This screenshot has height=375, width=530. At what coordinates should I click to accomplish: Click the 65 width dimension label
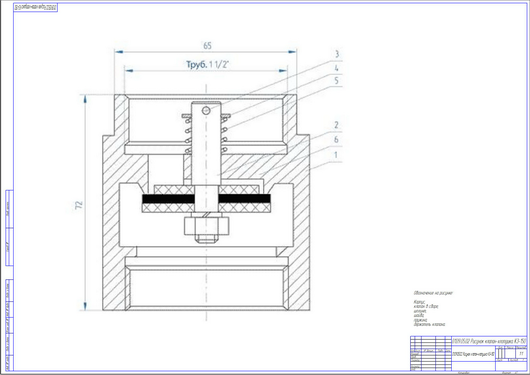point(207,46)
